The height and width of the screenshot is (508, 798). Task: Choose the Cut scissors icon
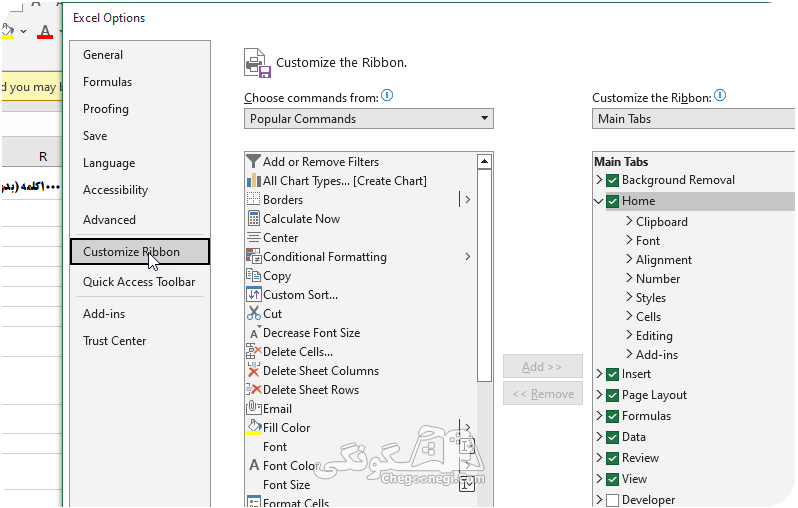point(253,314)
